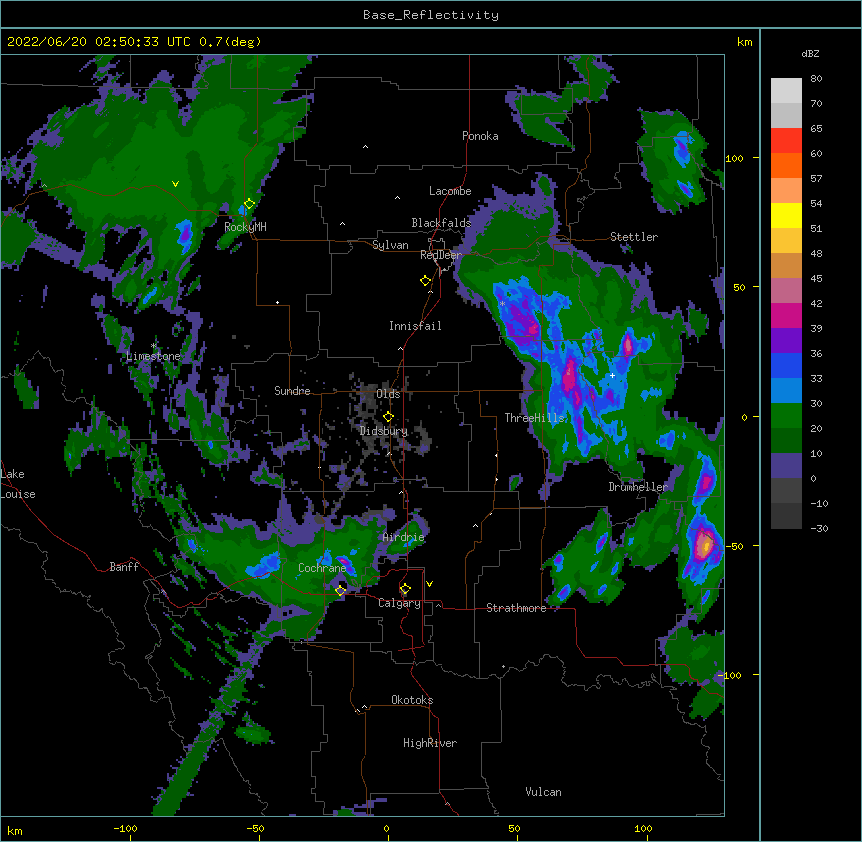This screenshot has width=862, height=842.
Task: Click the Stettler city label
Action: 634,237
